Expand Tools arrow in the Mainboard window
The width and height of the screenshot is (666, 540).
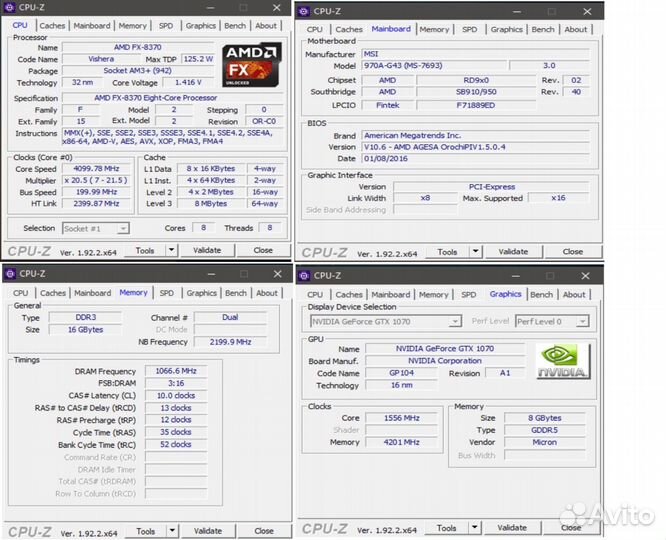[x=475, y=252]
